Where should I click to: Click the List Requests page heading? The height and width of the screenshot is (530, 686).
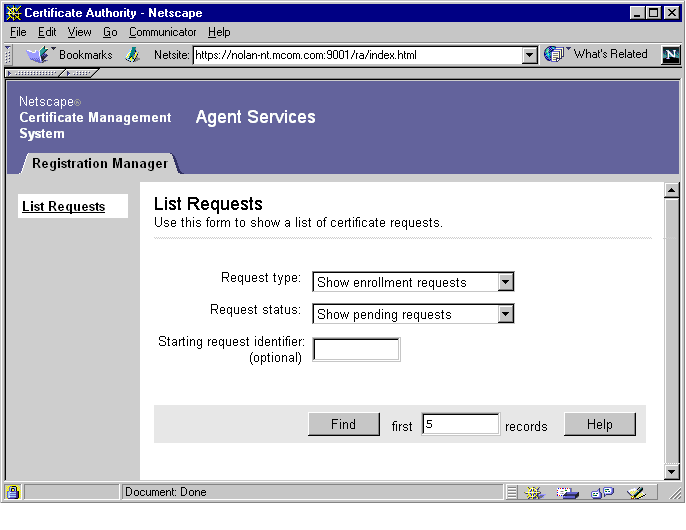[x=208, y=204]
